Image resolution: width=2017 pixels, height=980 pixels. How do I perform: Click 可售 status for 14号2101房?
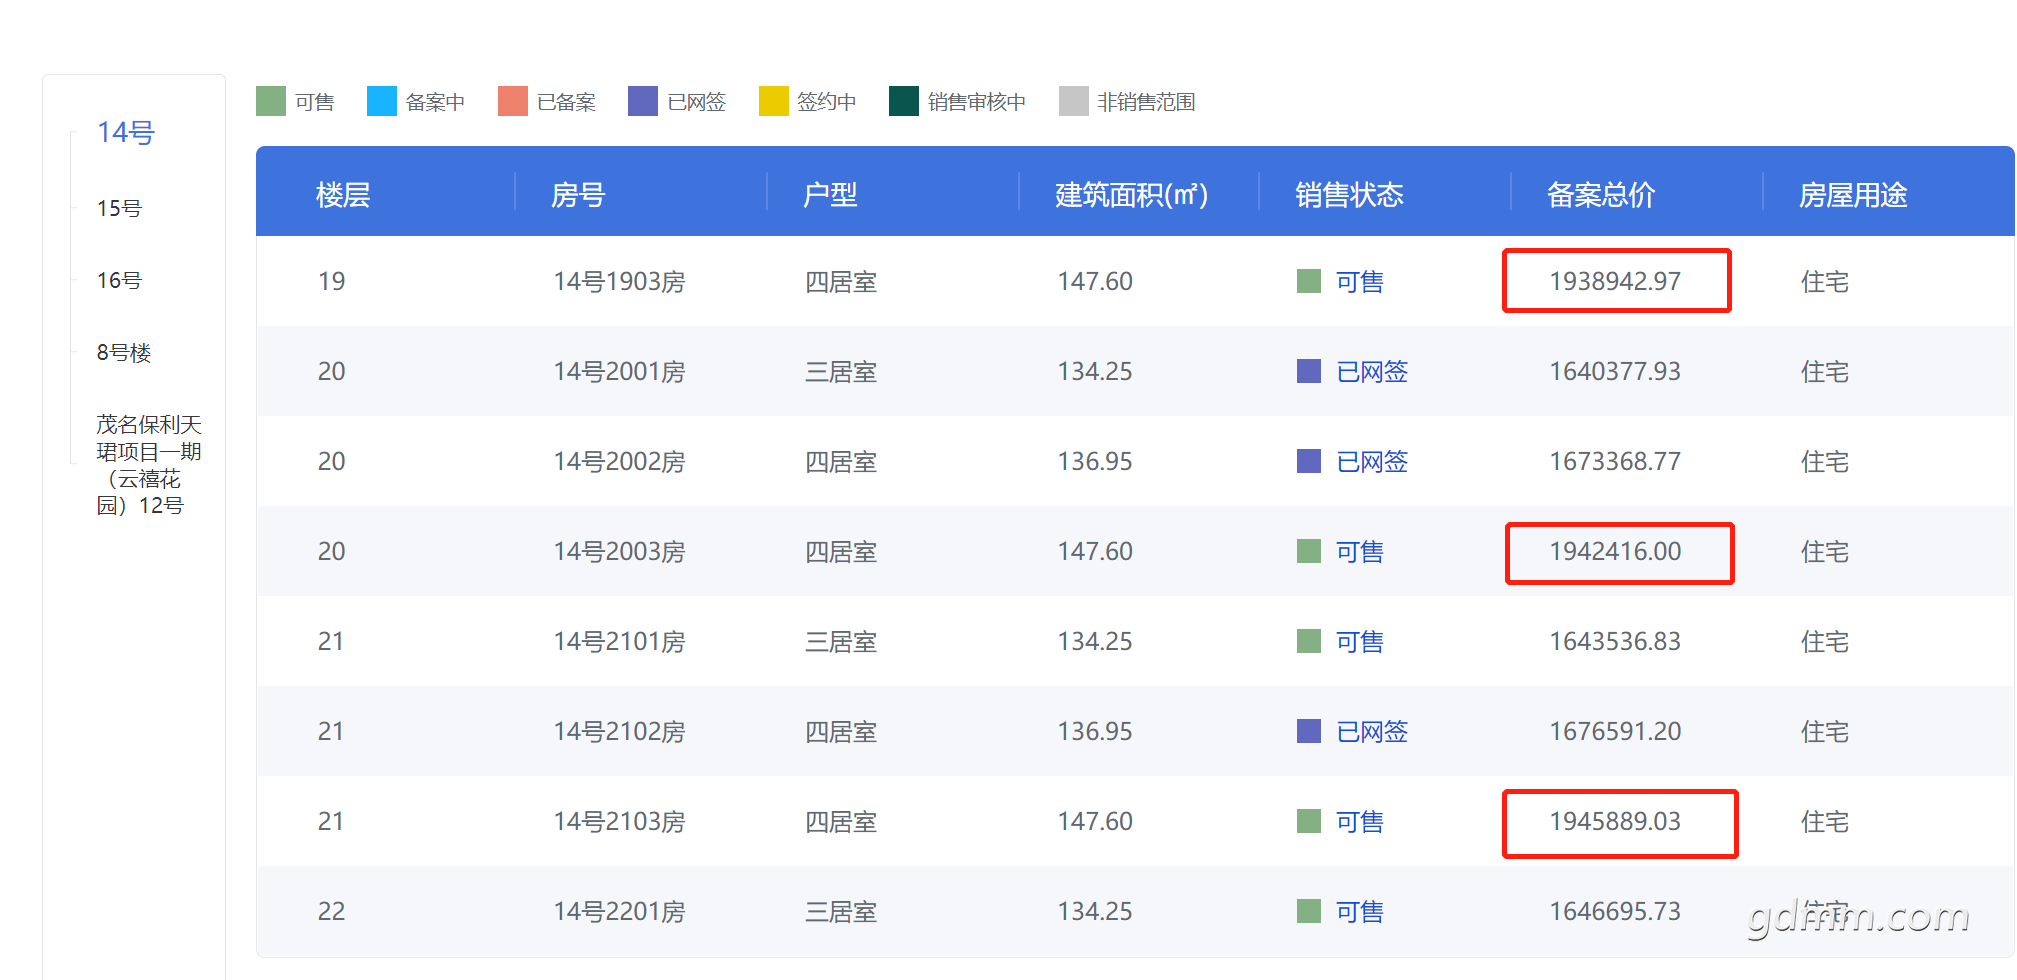coord(1359,641)
